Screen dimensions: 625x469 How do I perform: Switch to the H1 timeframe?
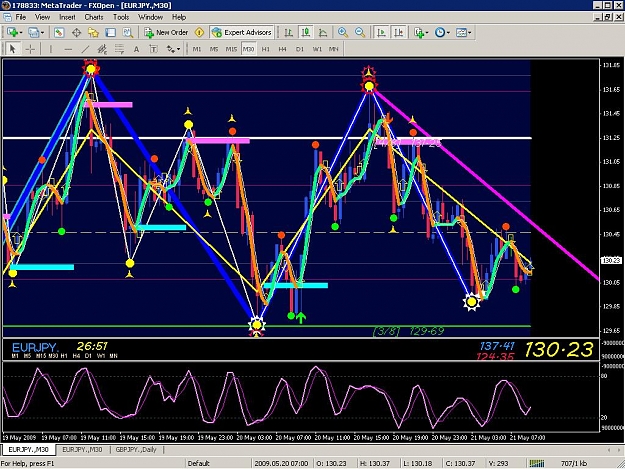pos(265,49)
